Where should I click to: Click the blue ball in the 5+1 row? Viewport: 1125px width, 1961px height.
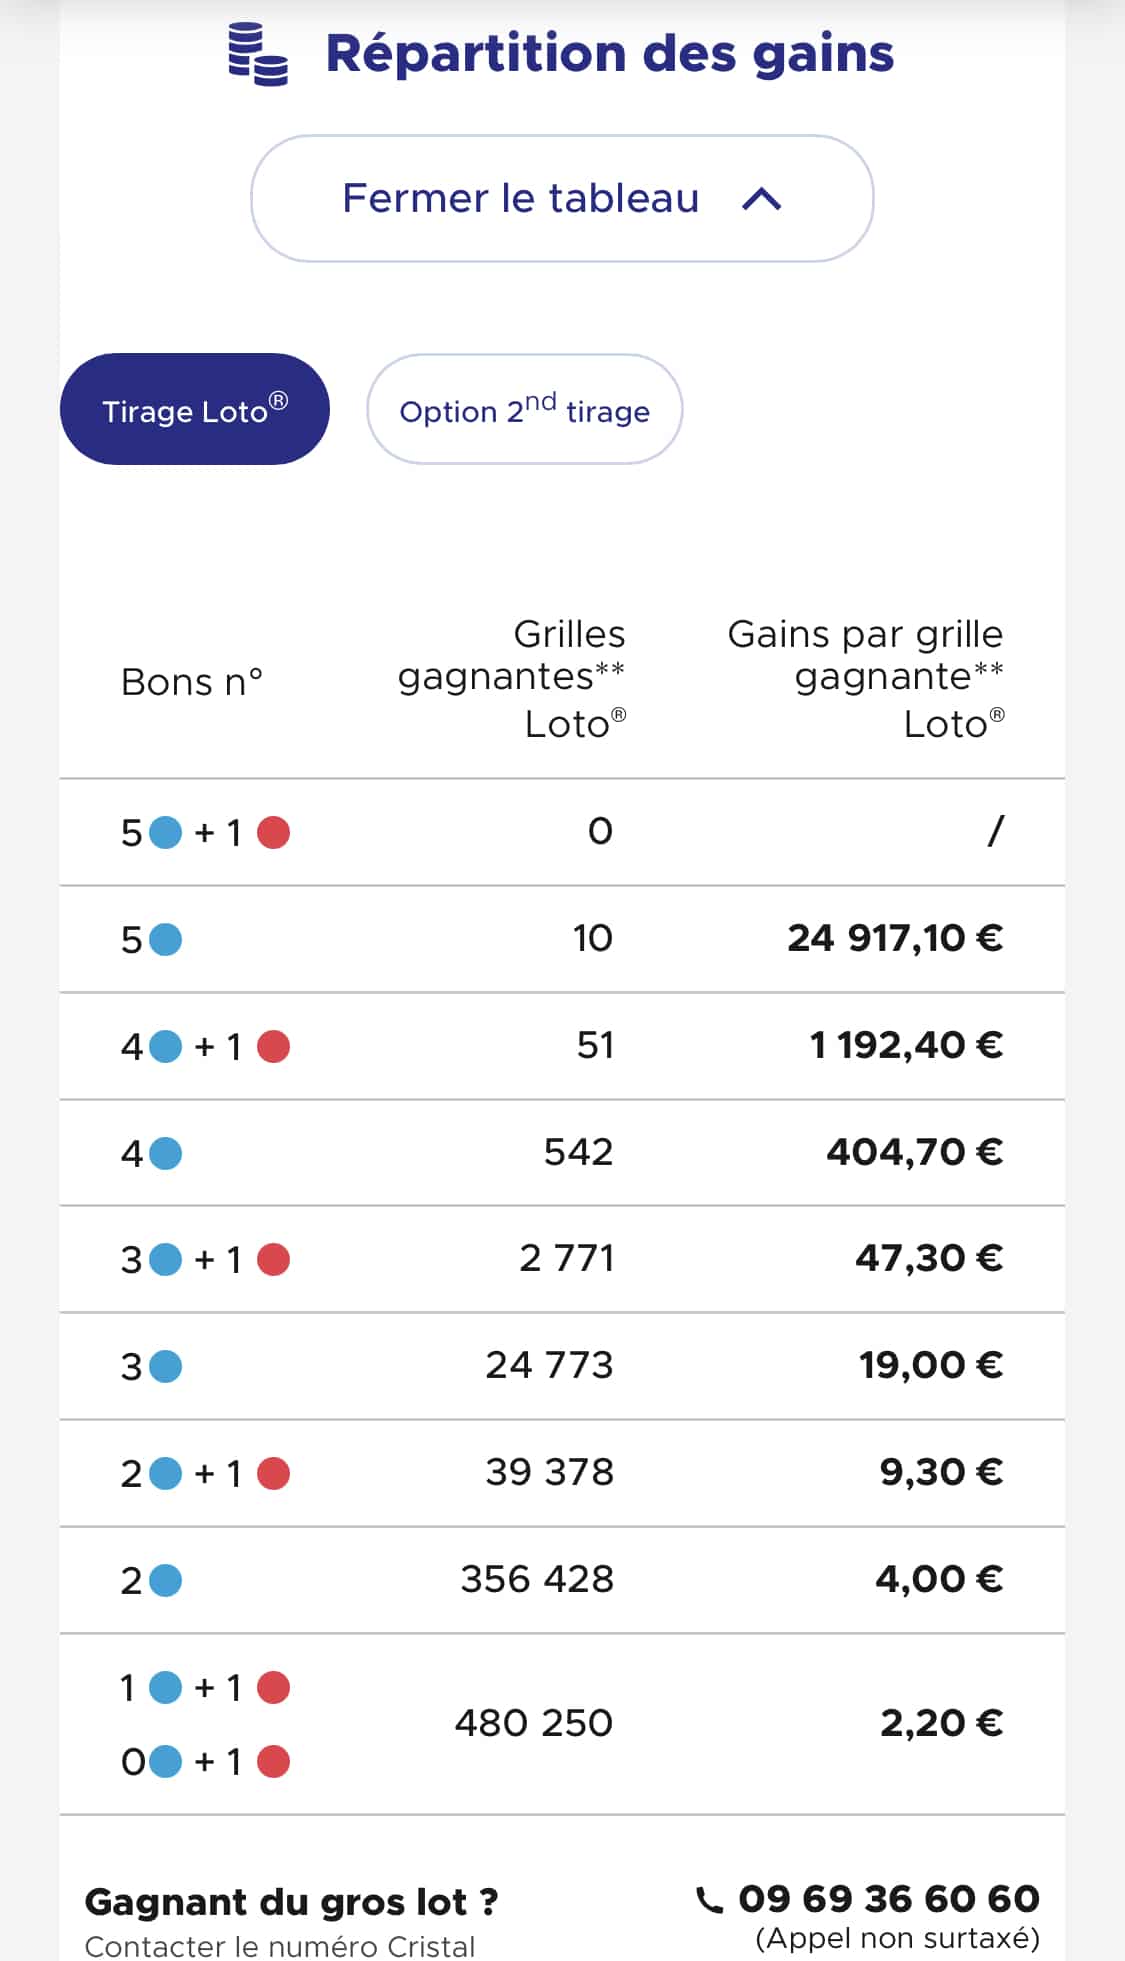click(x=165, y=832)
